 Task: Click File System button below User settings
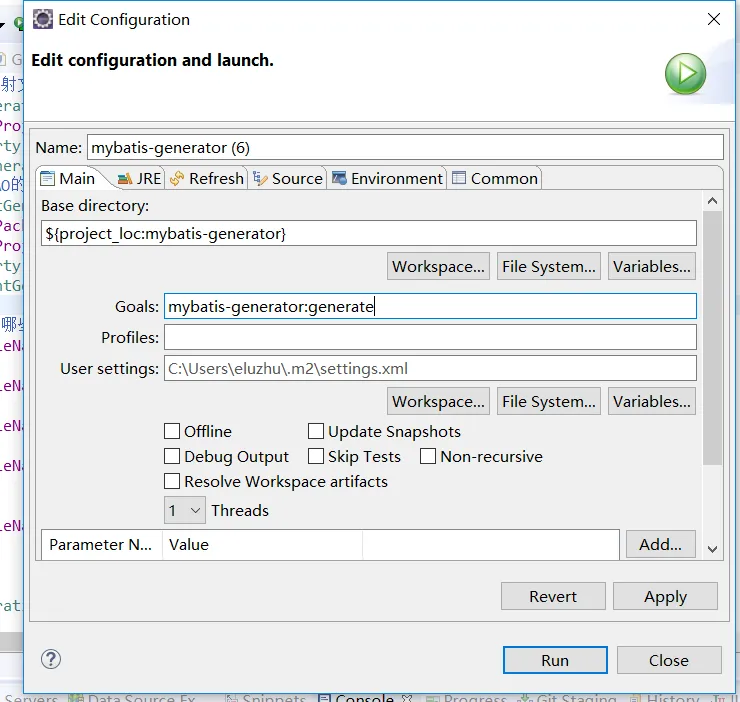549,401
